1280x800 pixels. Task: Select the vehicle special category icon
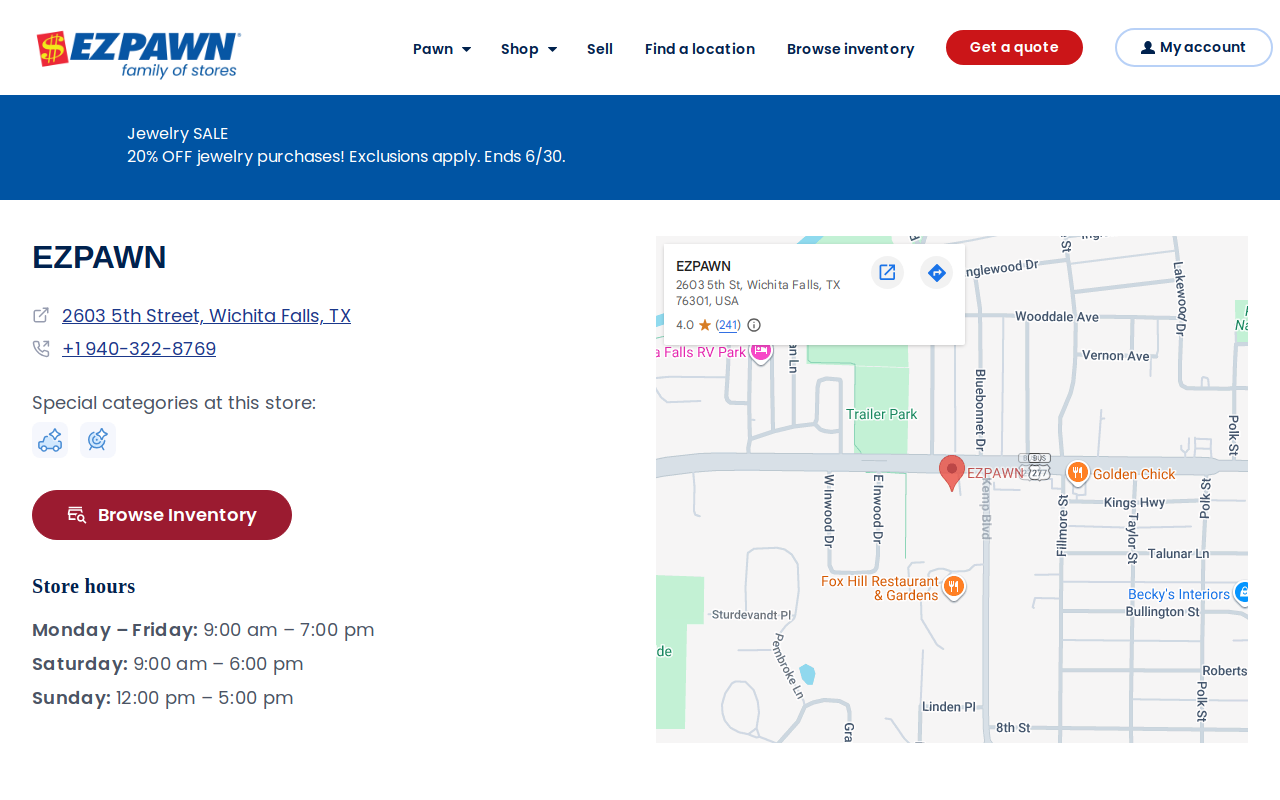pyautogui.click(x=50, y=440)
